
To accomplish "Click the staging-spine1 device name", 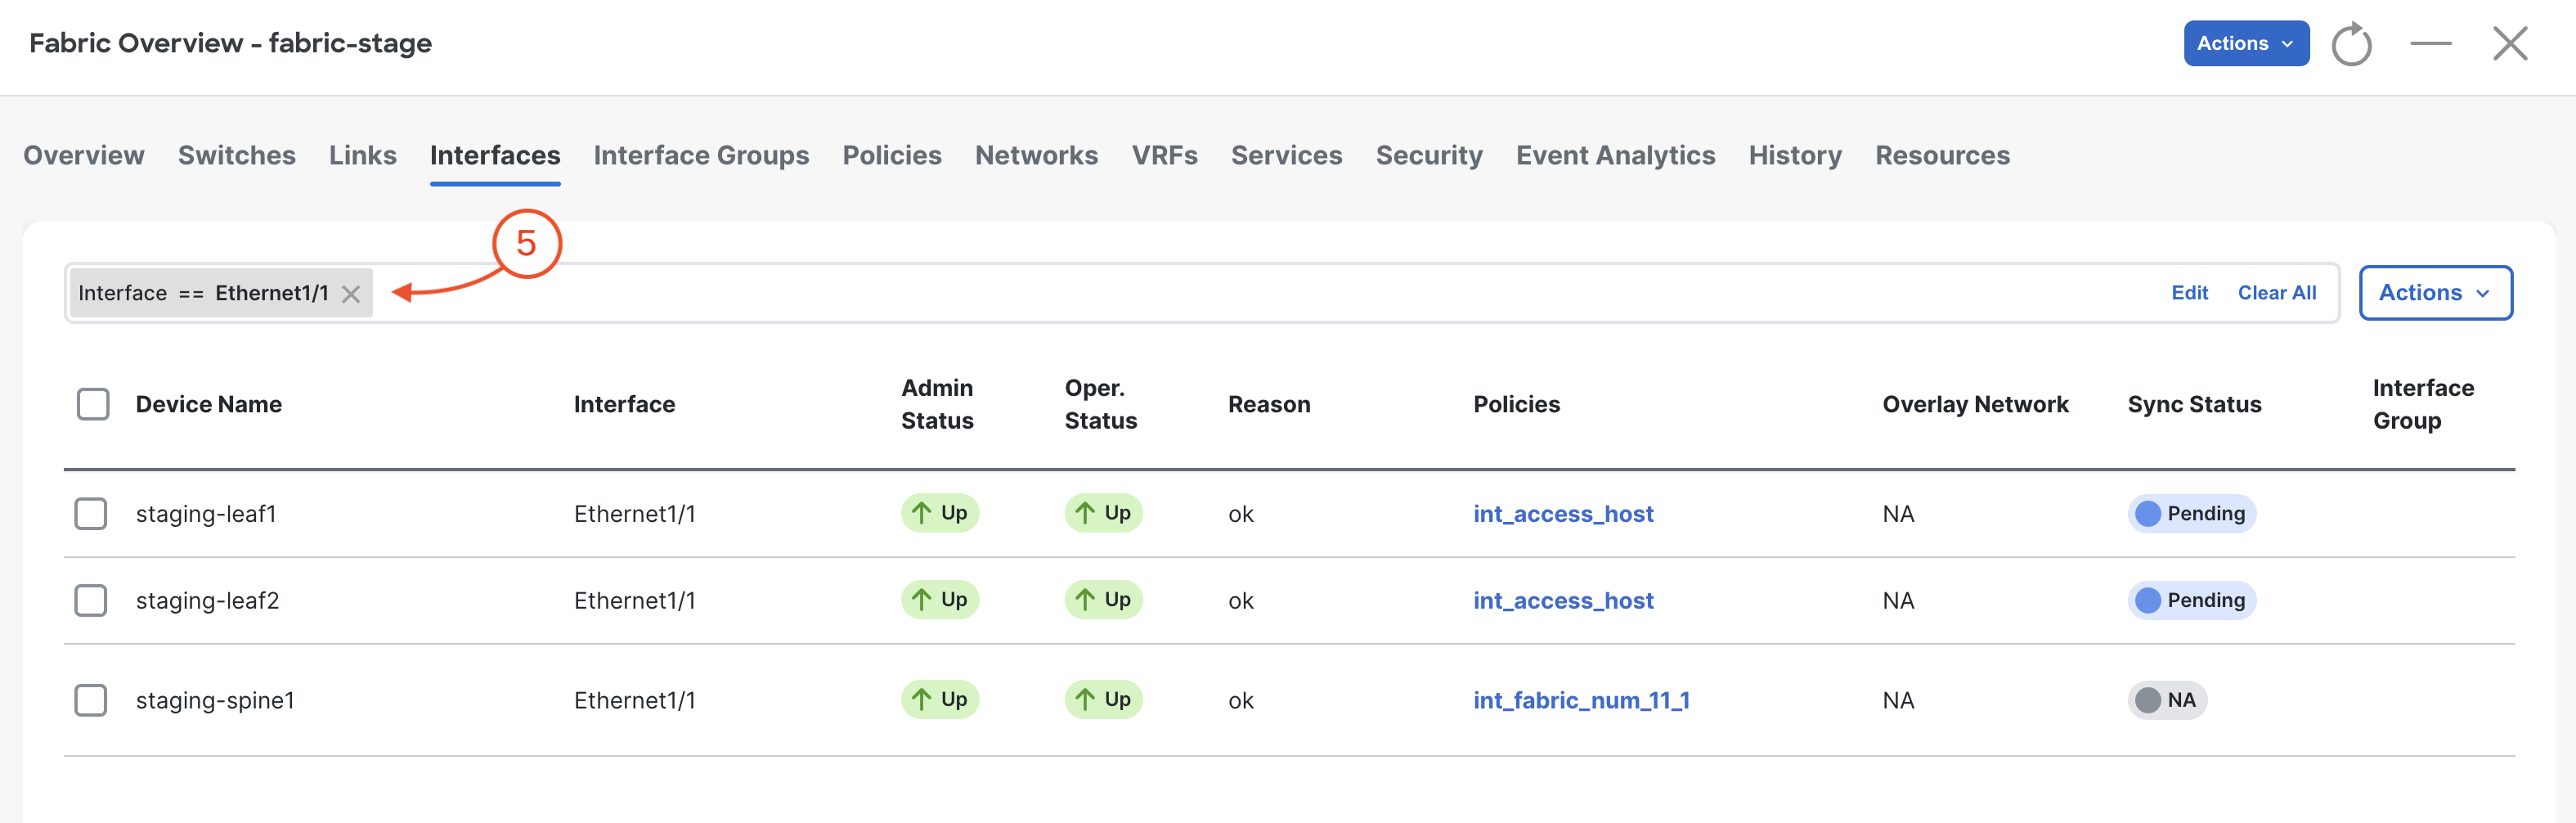I will [x=215, y=700].
